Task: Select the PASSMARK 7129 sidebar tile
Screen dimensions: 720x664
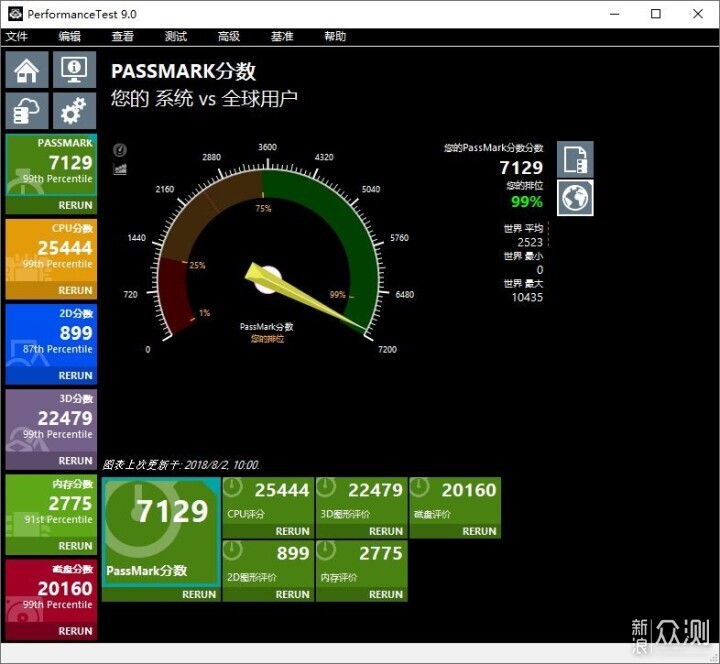Action: tap(51, 165)
